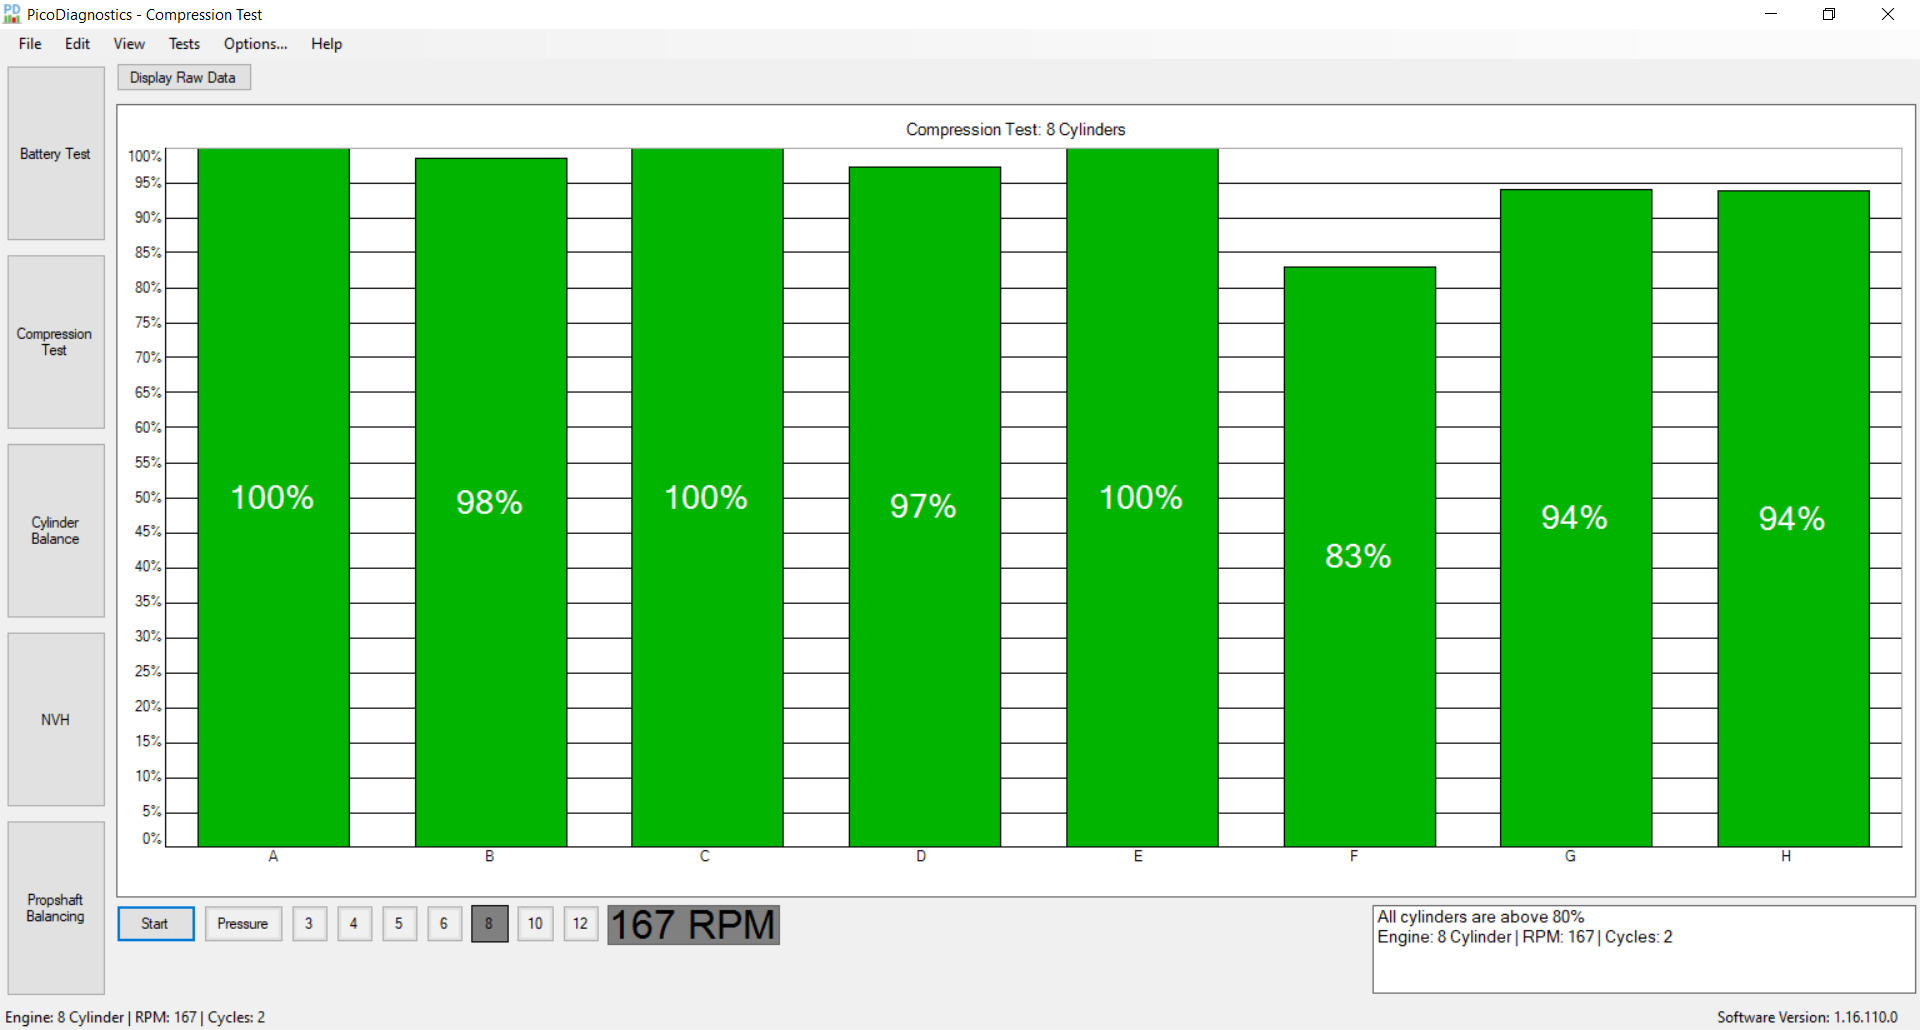Click cylinder D bar showing 97%
The height and width of the screenshot is (1030, 1920).
tap(925, 506)
